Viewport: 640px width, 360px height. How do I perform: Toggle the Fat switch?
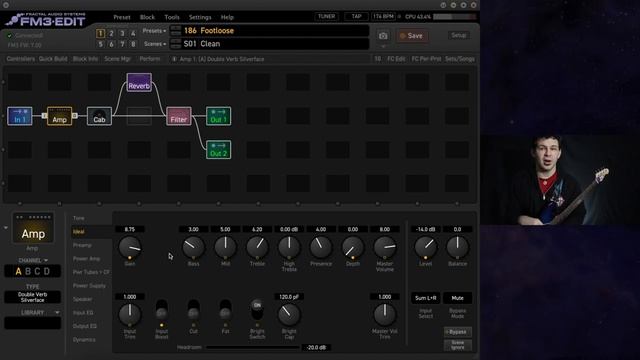click(225, 310)
